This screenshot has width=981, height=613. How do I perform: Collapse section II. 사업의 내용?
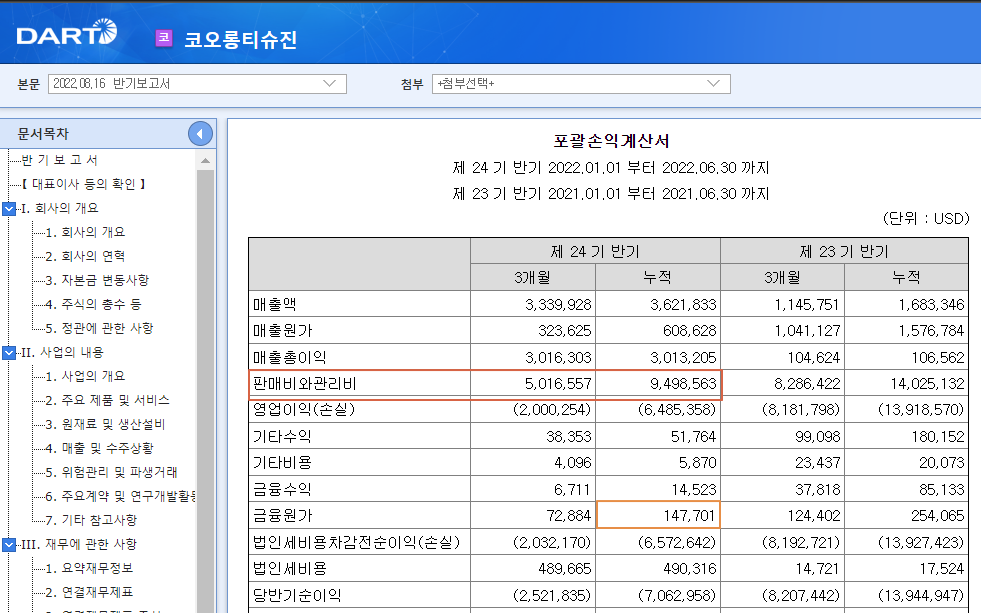(x=9, y=352)
